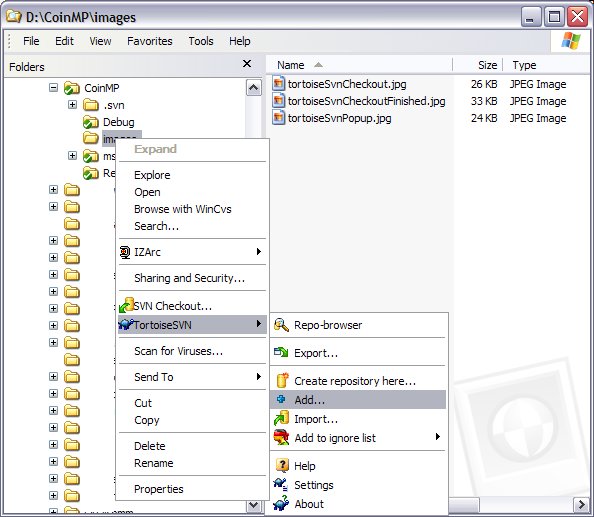Click the IZArc icon in context menu
Screen dimensions: 594x517
125,252
